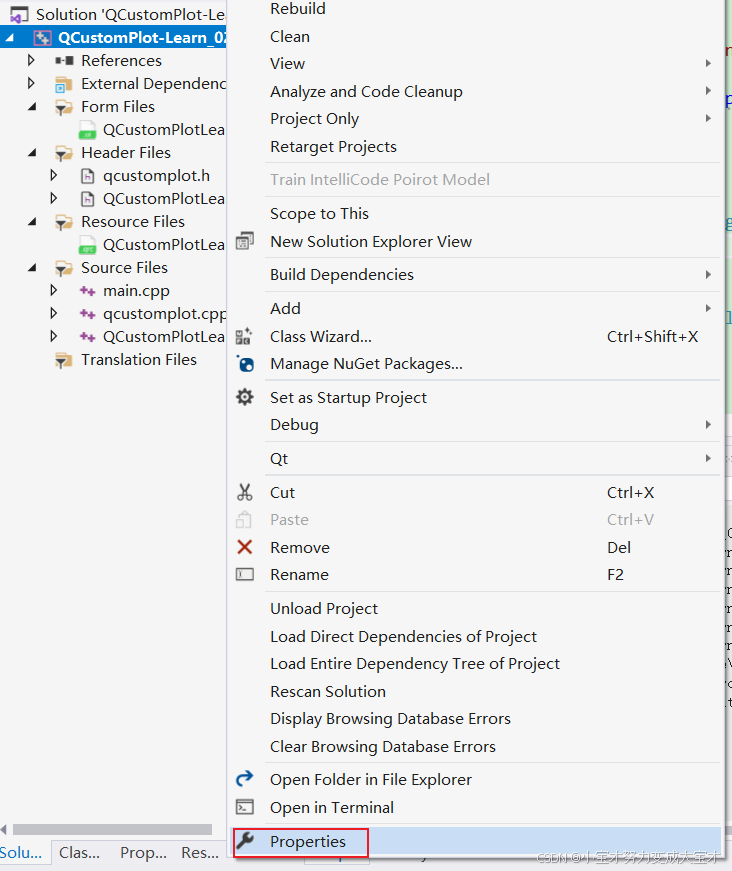Click the green .qrc file icon under Resource Files
The width and height of the screenshot is (732, 871).
tap(87, 246)
